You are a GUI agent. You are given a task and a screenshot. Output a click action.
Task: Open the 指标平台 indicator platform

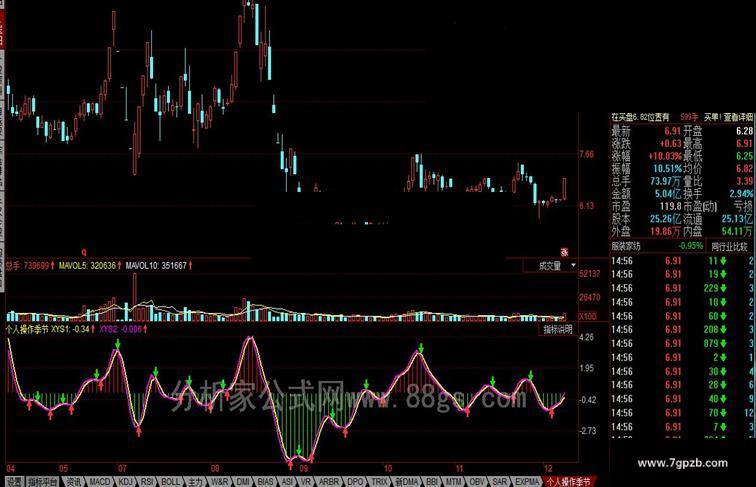pyautogui.click(x=42, y=482)
